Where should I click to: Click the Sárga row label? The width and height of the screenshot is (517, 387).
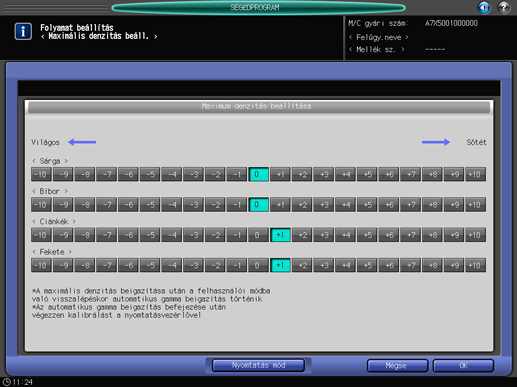[x=50, y=161]
